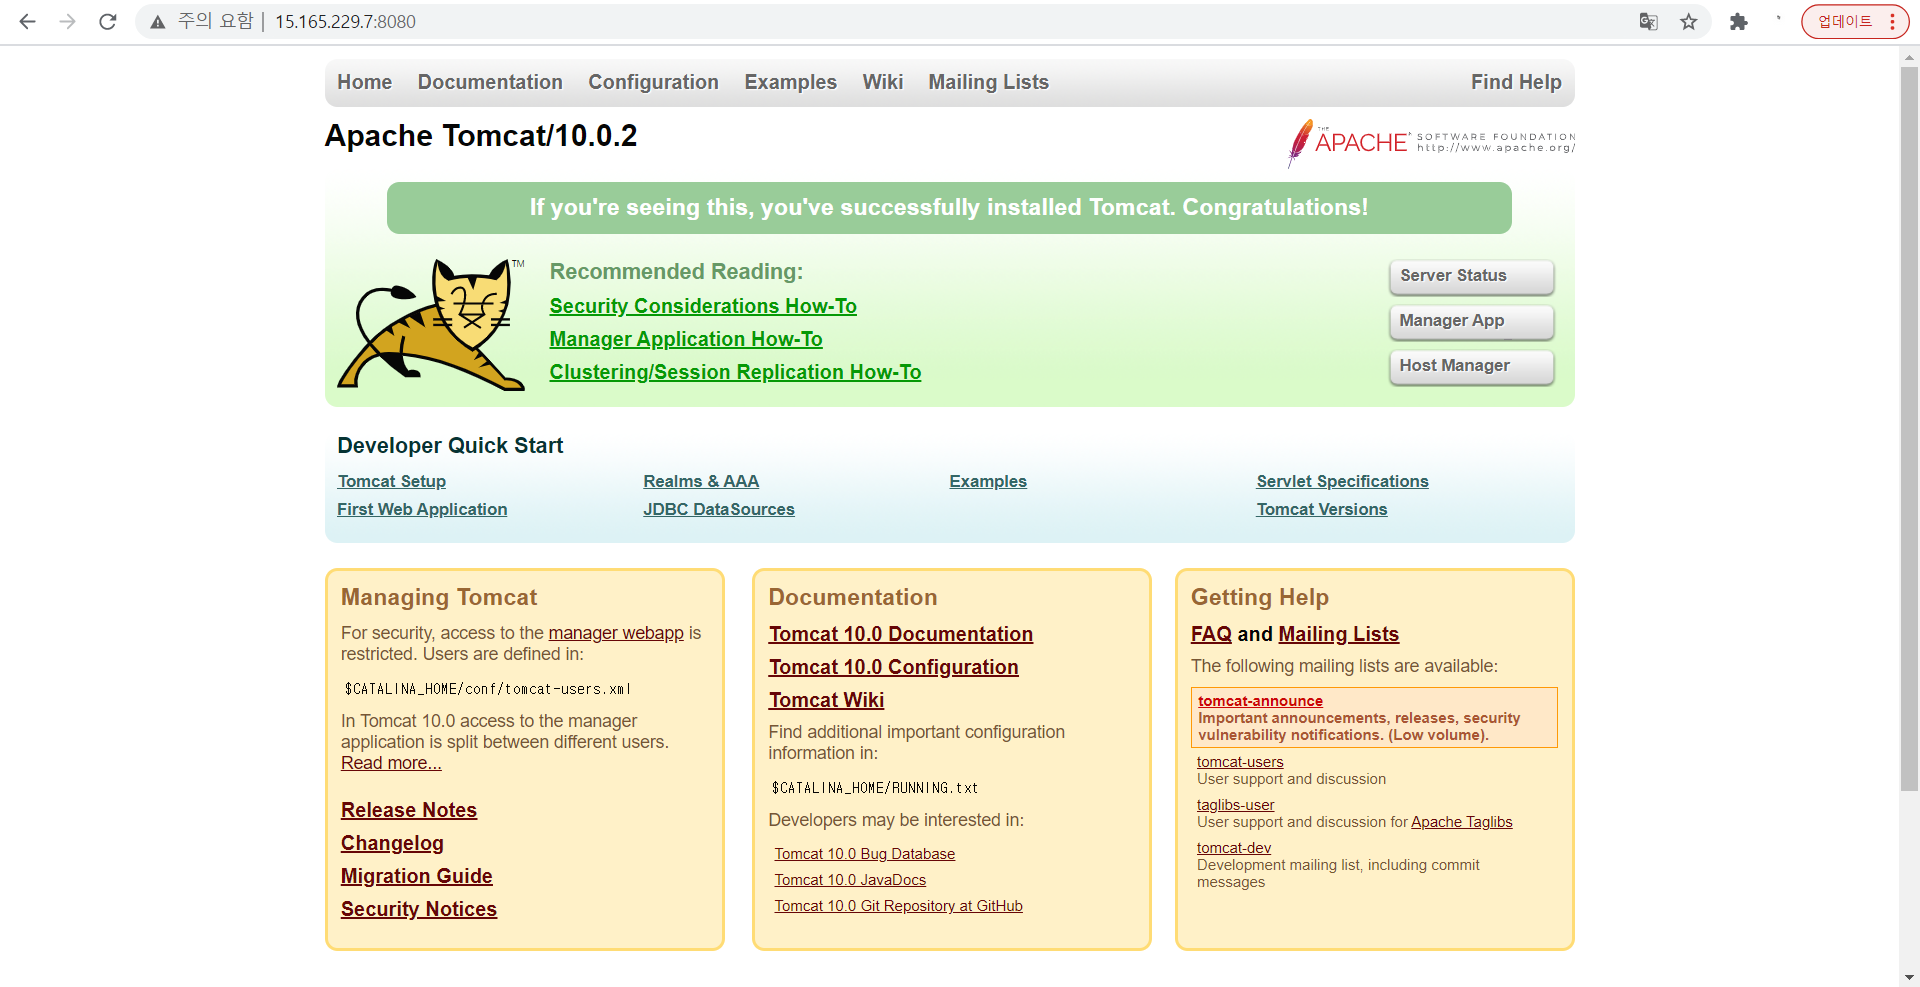Image resolution: width=1920 pixels, height=987 pixels.
Task: Bookmark this page with the star icon
Action: point(1689,22)
